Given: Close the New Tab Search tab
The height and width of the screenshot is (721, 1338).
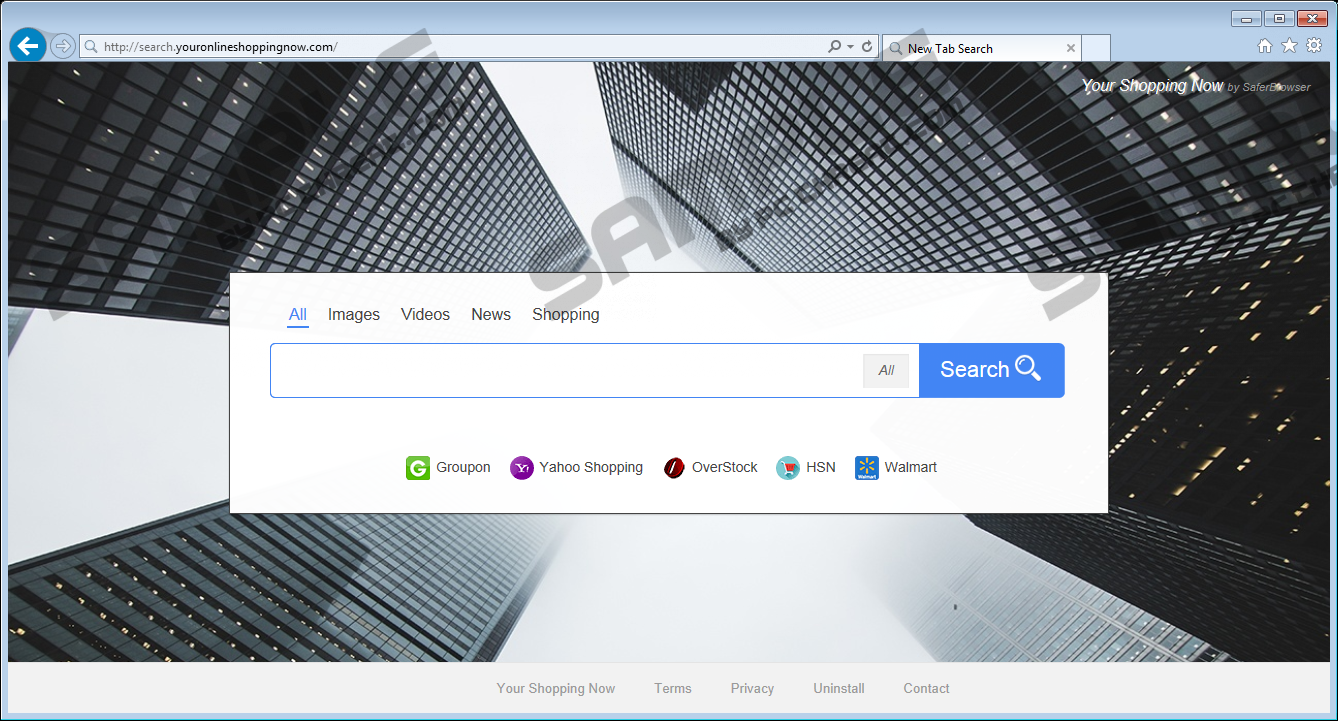Looking at the screenshot, I should (1071, 48).
